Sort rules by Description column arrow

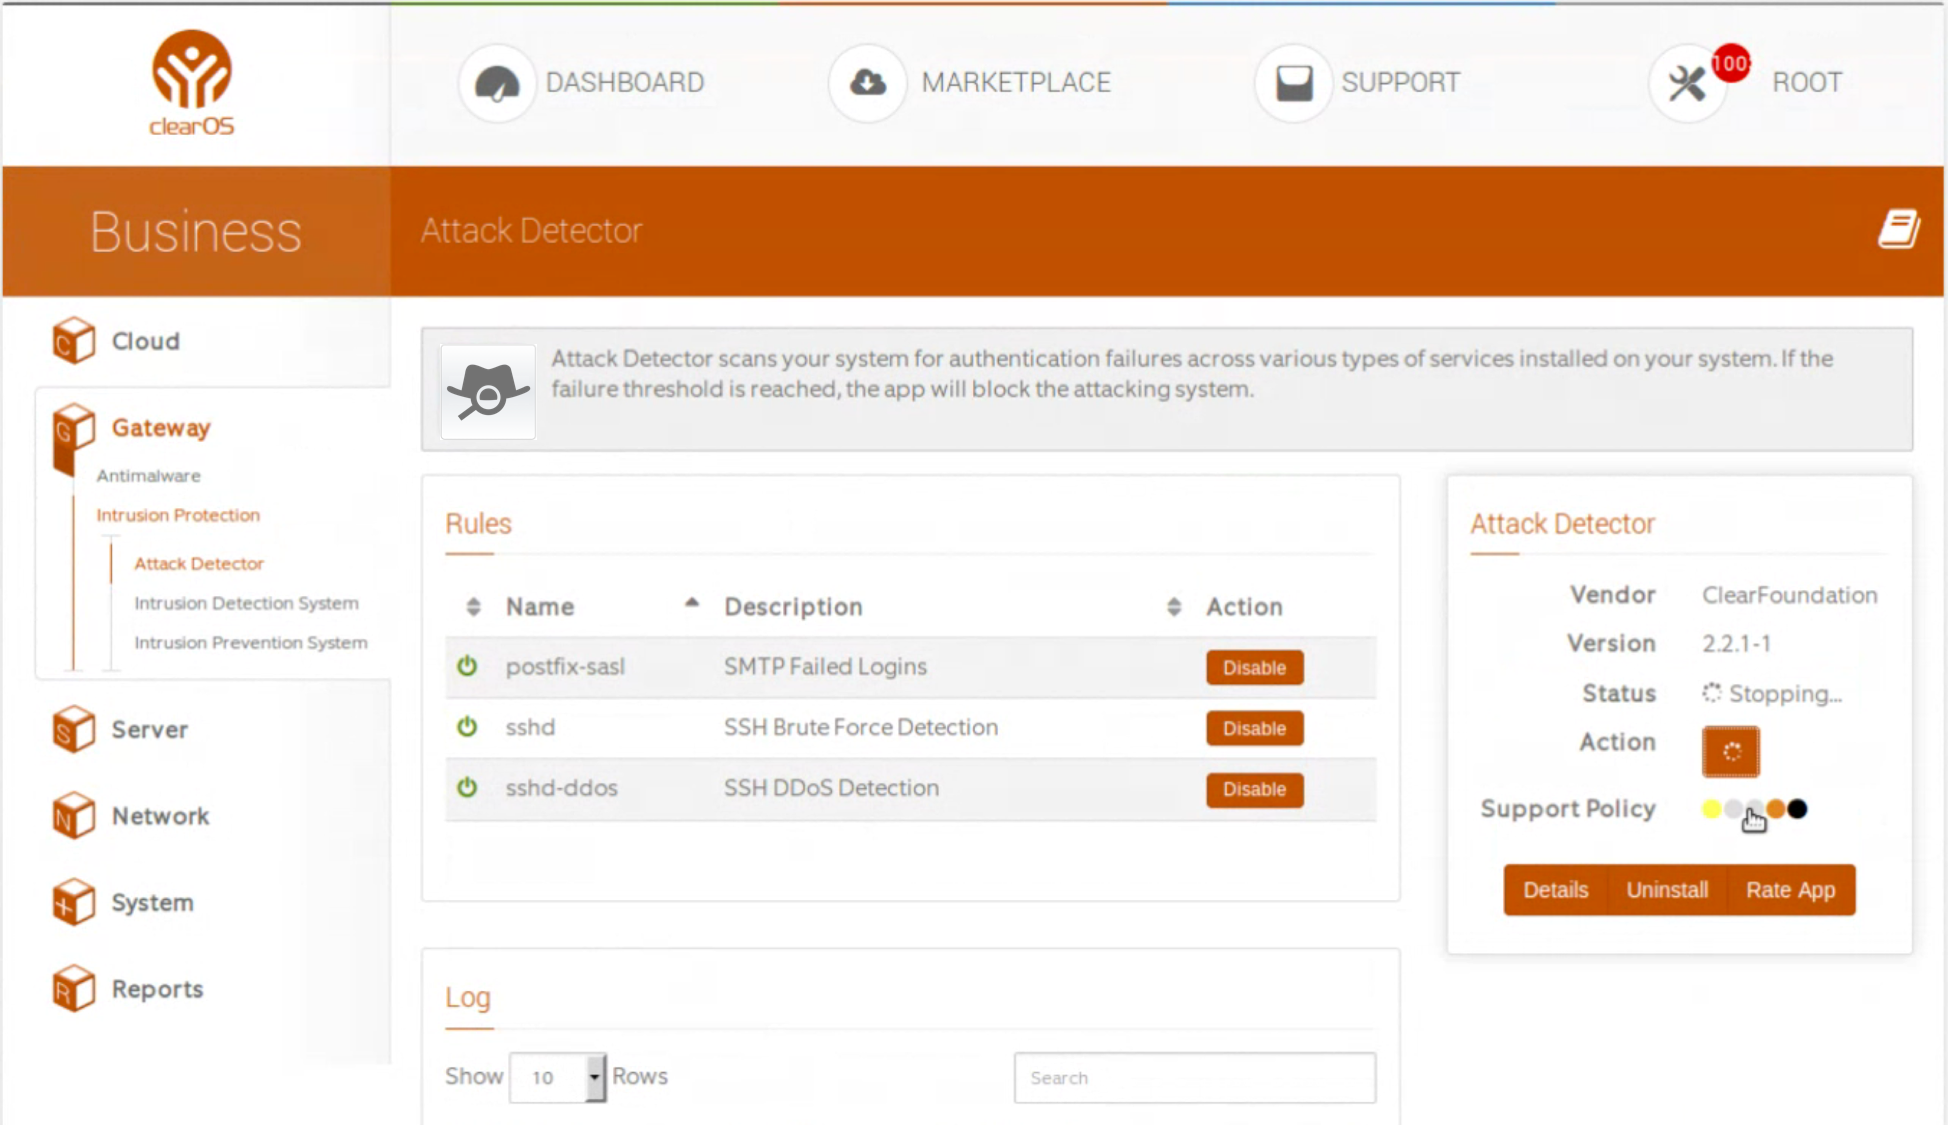point(1174,607)
